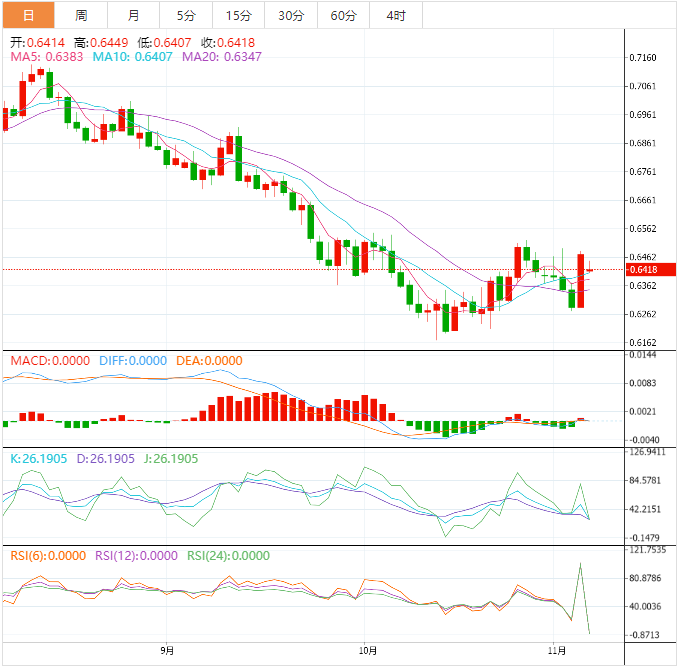This screenshot has width=680, height=667.
Task: Open the 15分 timeframe tab
Action: pyautogui.click(x=239, y=16)
